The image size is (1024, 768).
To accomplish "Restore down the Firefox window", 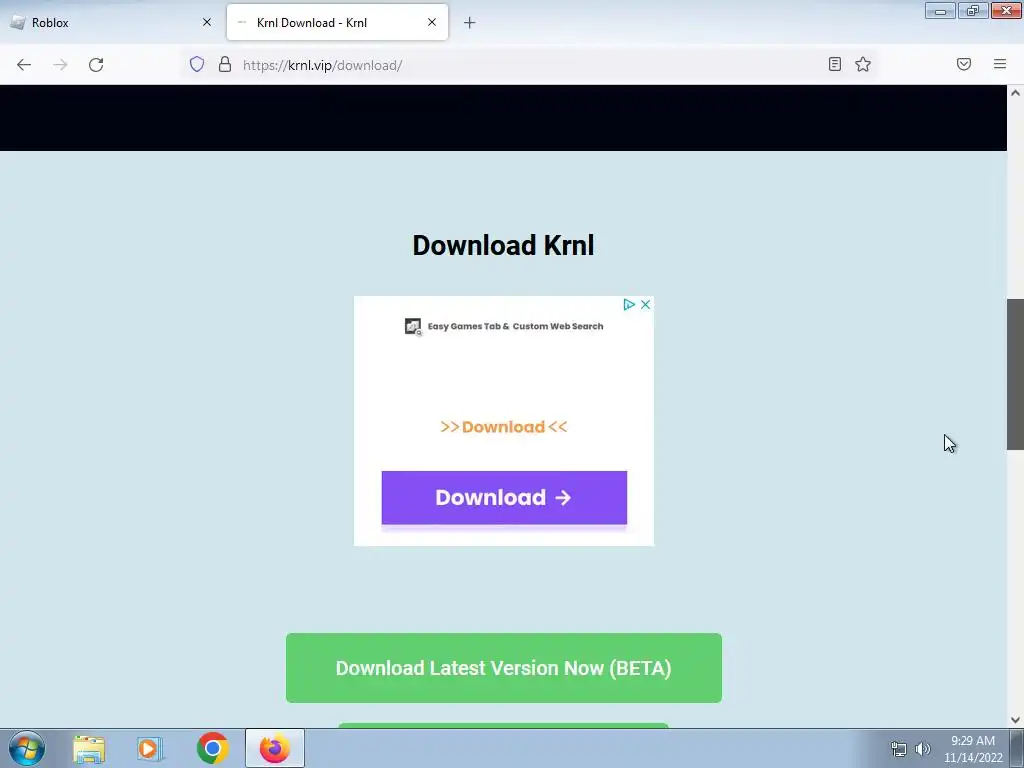I will (x=973, y=10).
